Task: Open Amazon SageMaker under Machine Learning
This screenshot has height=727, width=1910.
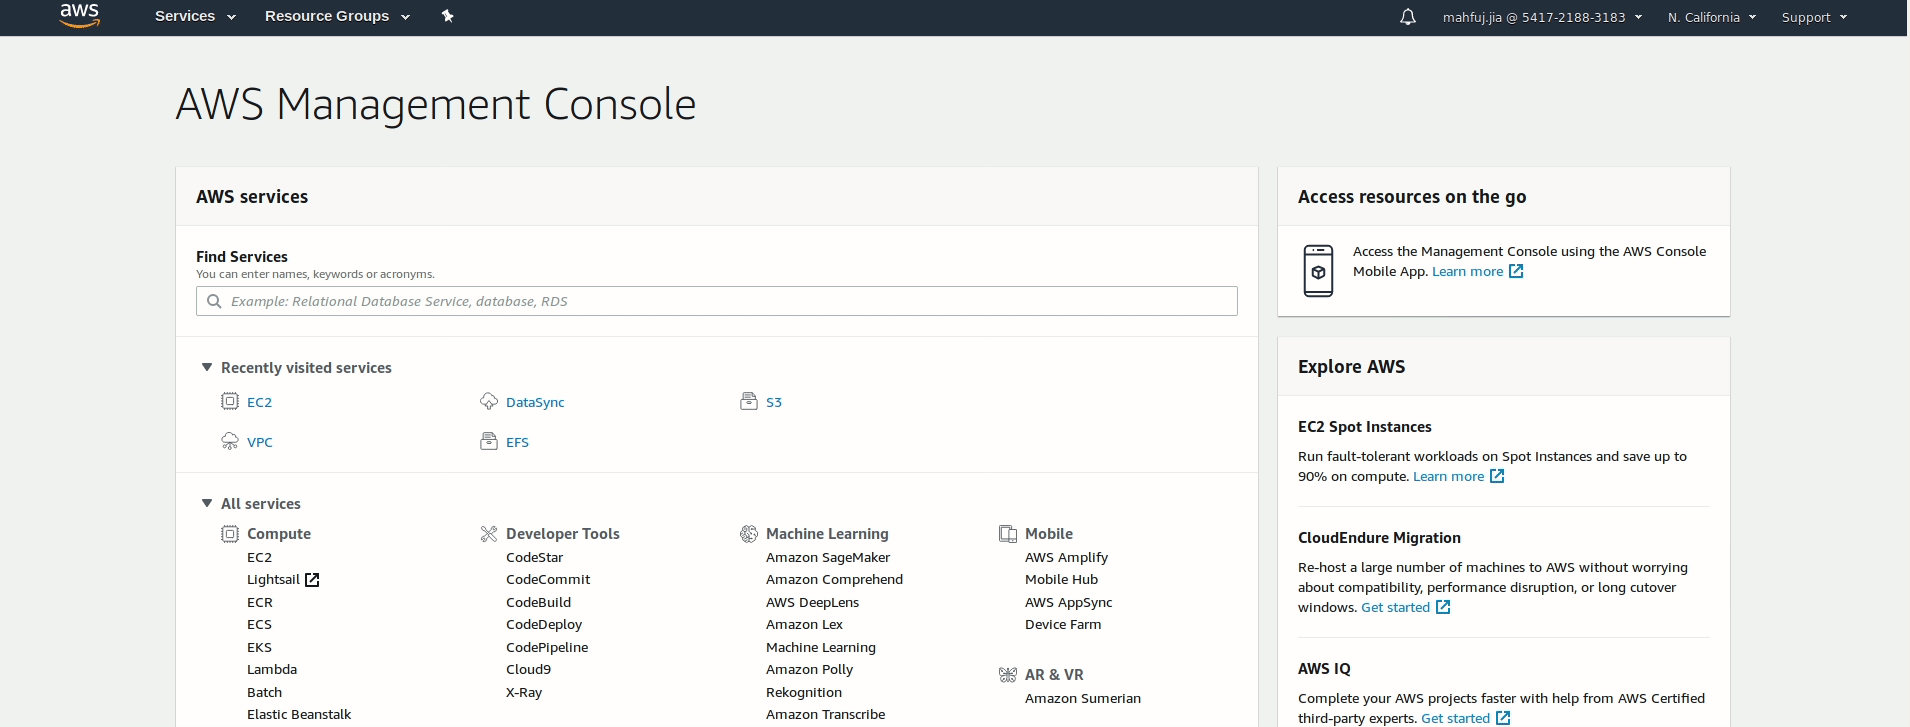Action: [828, 557]
